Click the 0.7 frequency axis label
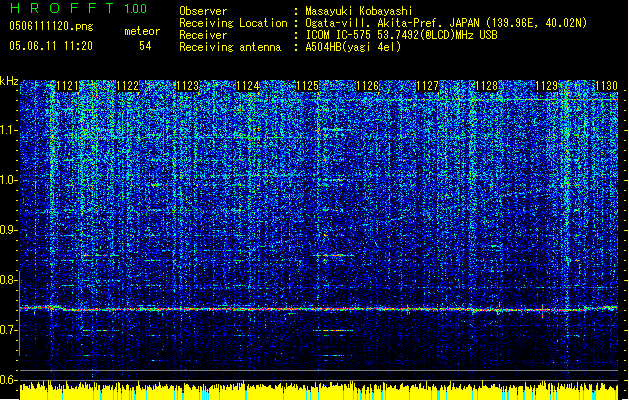 [x=9, y=330]
